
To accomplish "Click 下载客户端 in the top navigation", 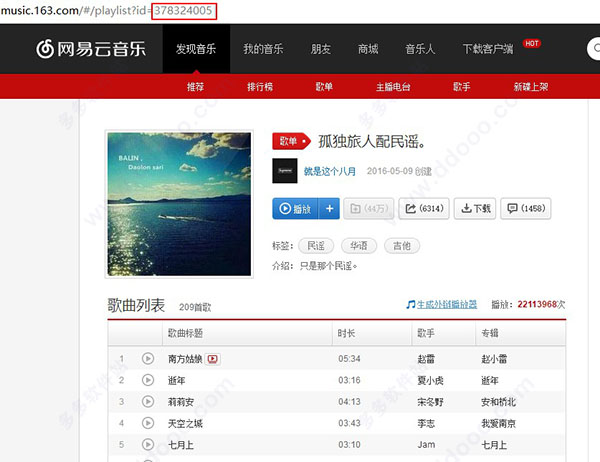I will click(488, 49).
